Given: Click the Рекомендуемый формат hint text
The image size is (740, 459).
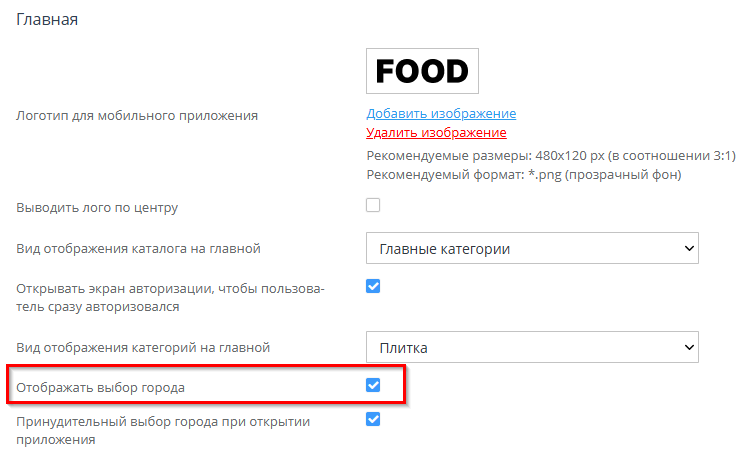Looking at the screenshot, I should [524, 175].
